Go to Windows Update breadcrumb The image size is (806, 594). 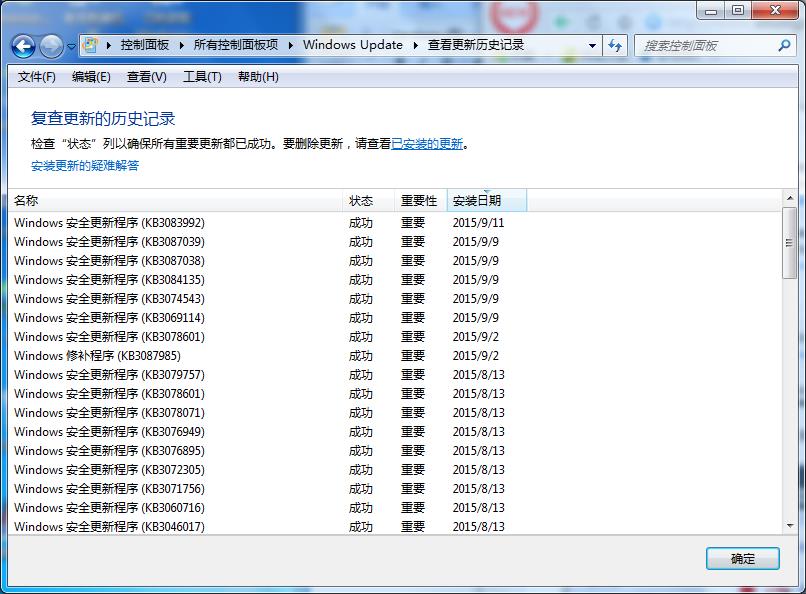click(353, 45)
